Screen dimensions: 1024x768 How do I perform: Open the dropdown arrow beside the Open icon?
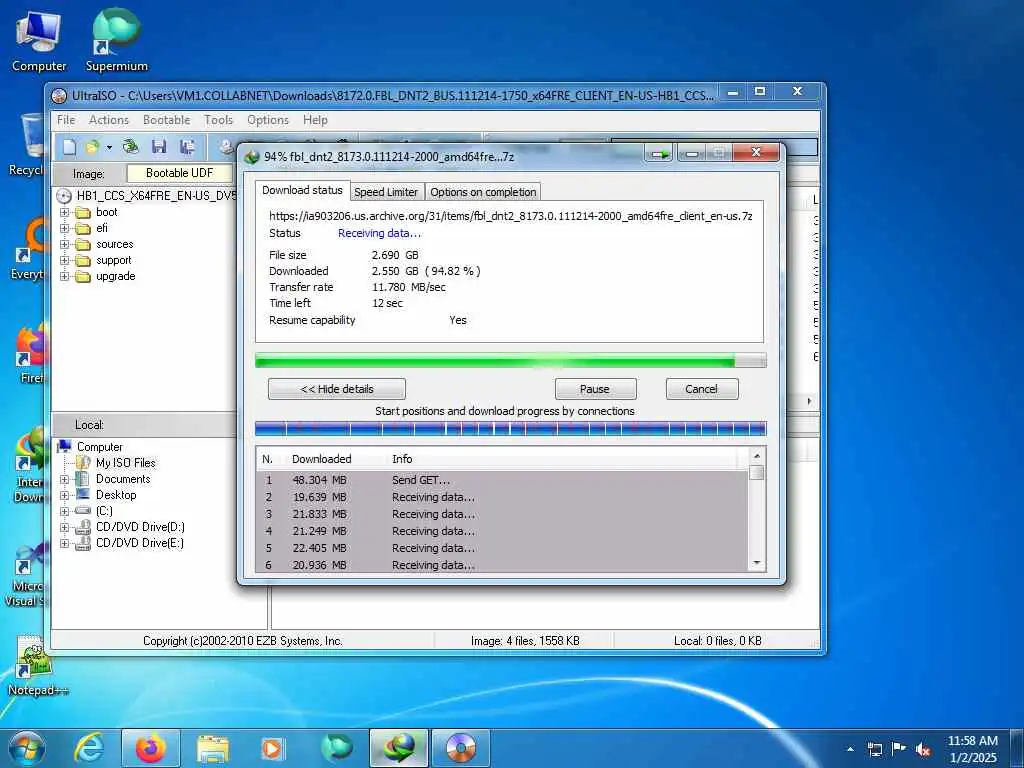click(x=109, y=148)
